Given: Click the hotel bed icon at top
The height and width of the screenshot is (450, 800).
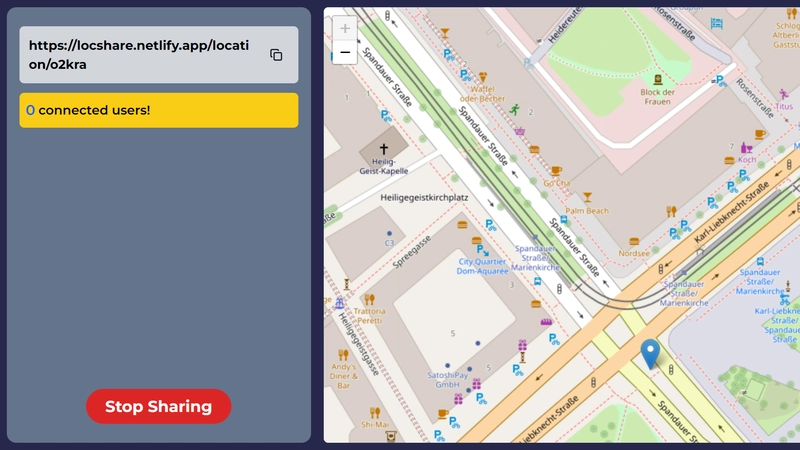Looking at the screenshot, I should click(717, 23).
